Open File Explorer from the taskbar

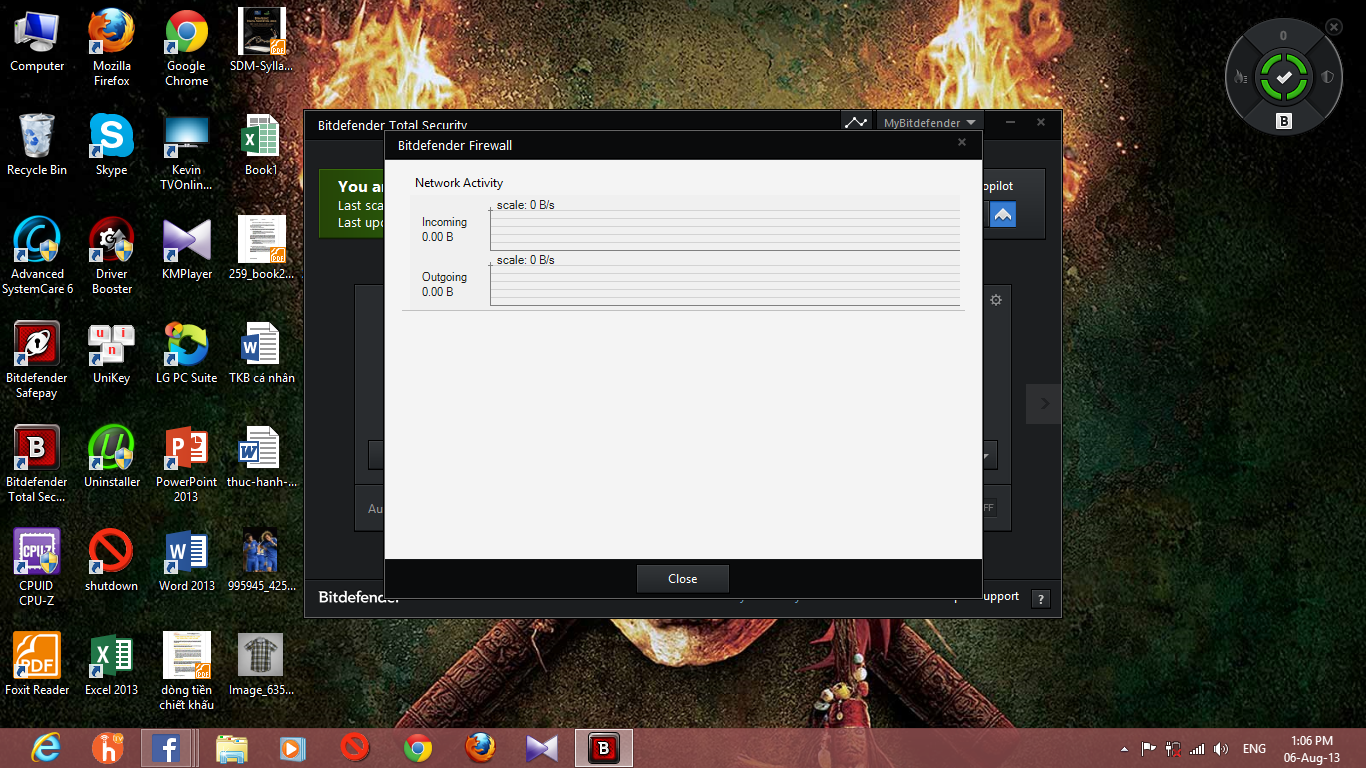232,748
